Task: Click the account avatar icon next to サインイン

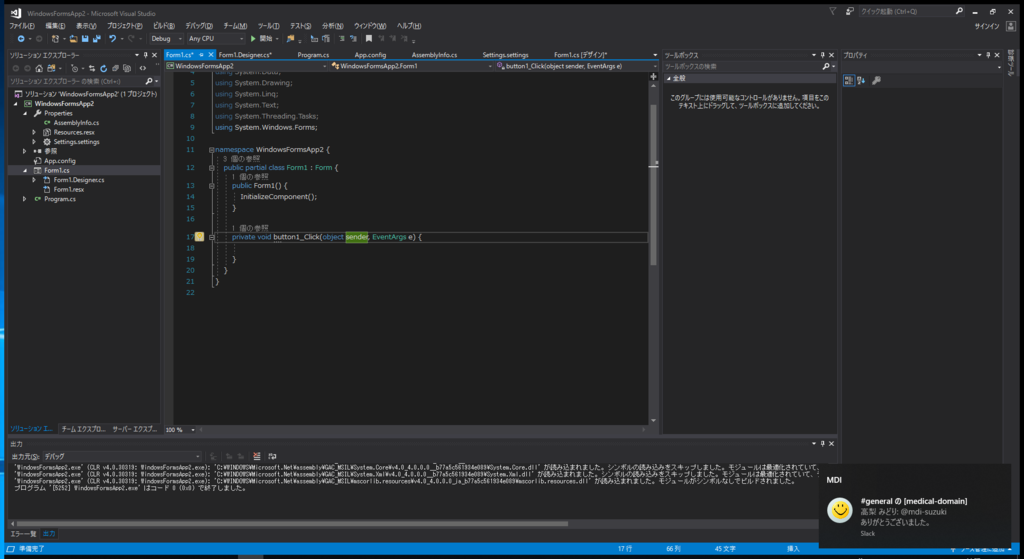Action: click(x=1011, y=26)
